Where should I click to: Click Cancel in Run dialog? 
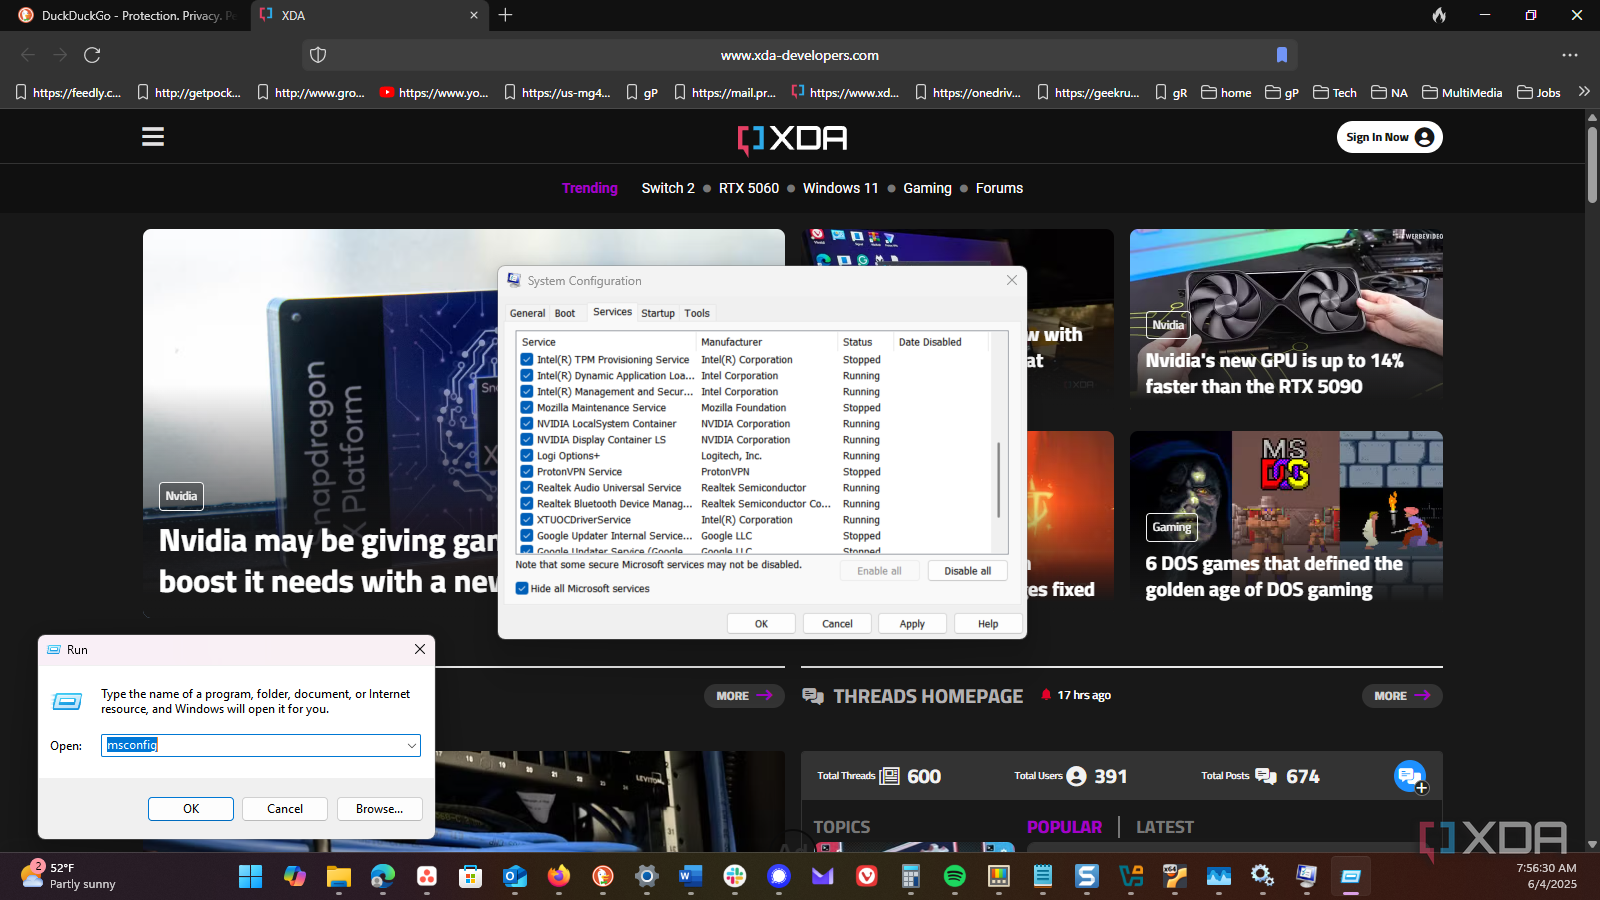(x=285, y=809)
